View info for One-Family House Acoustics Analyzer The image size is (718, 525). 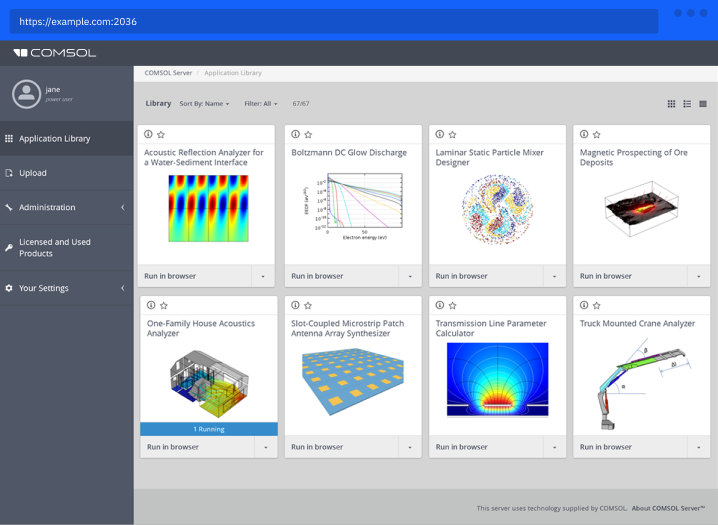click(151, 305)
